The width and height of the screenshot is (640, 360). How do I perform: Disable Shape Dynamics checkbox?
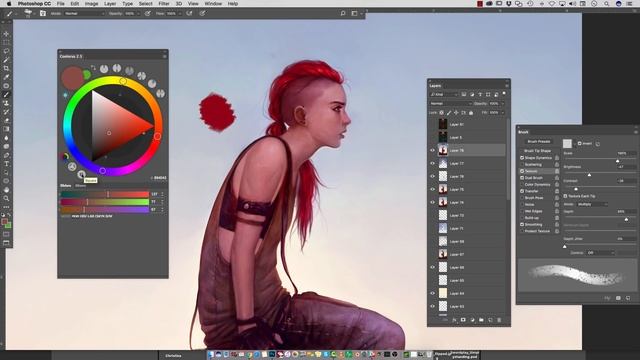(522, 158)
